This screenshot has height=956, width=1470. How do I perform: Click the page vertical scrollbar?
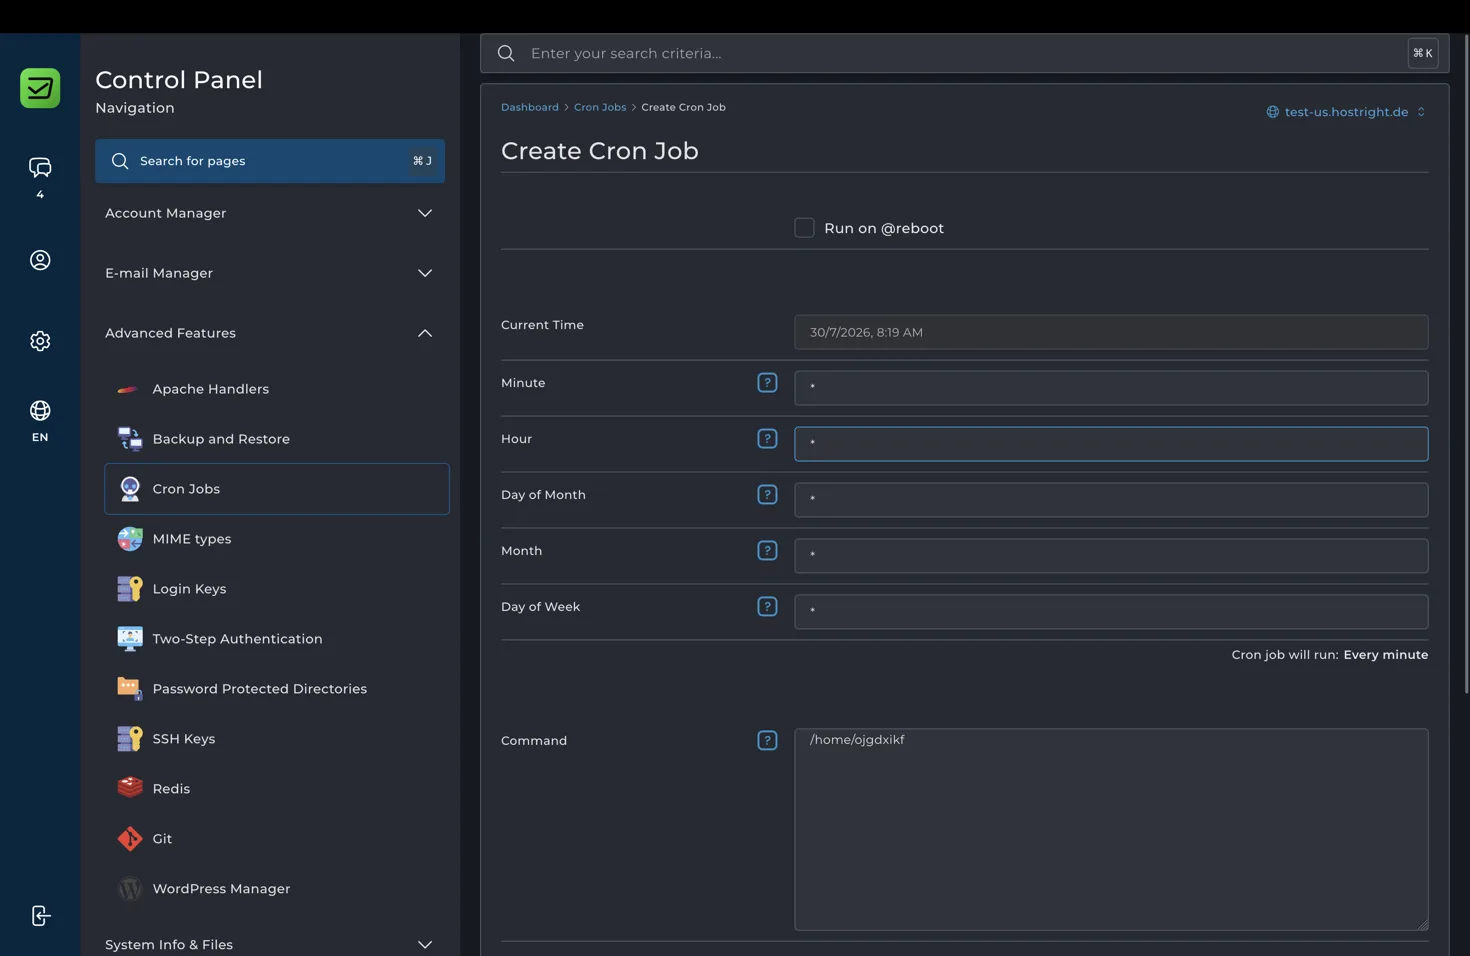click(x=1466, y=365)
